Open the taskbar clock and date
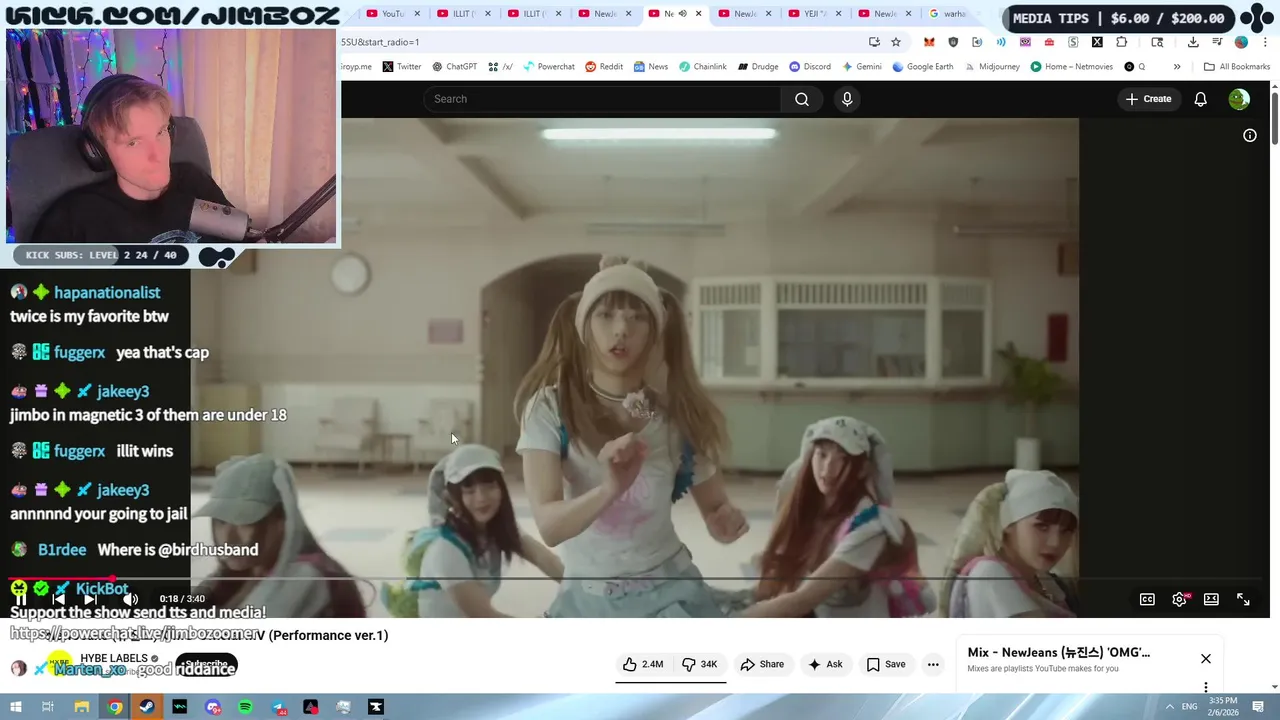 1223,707
